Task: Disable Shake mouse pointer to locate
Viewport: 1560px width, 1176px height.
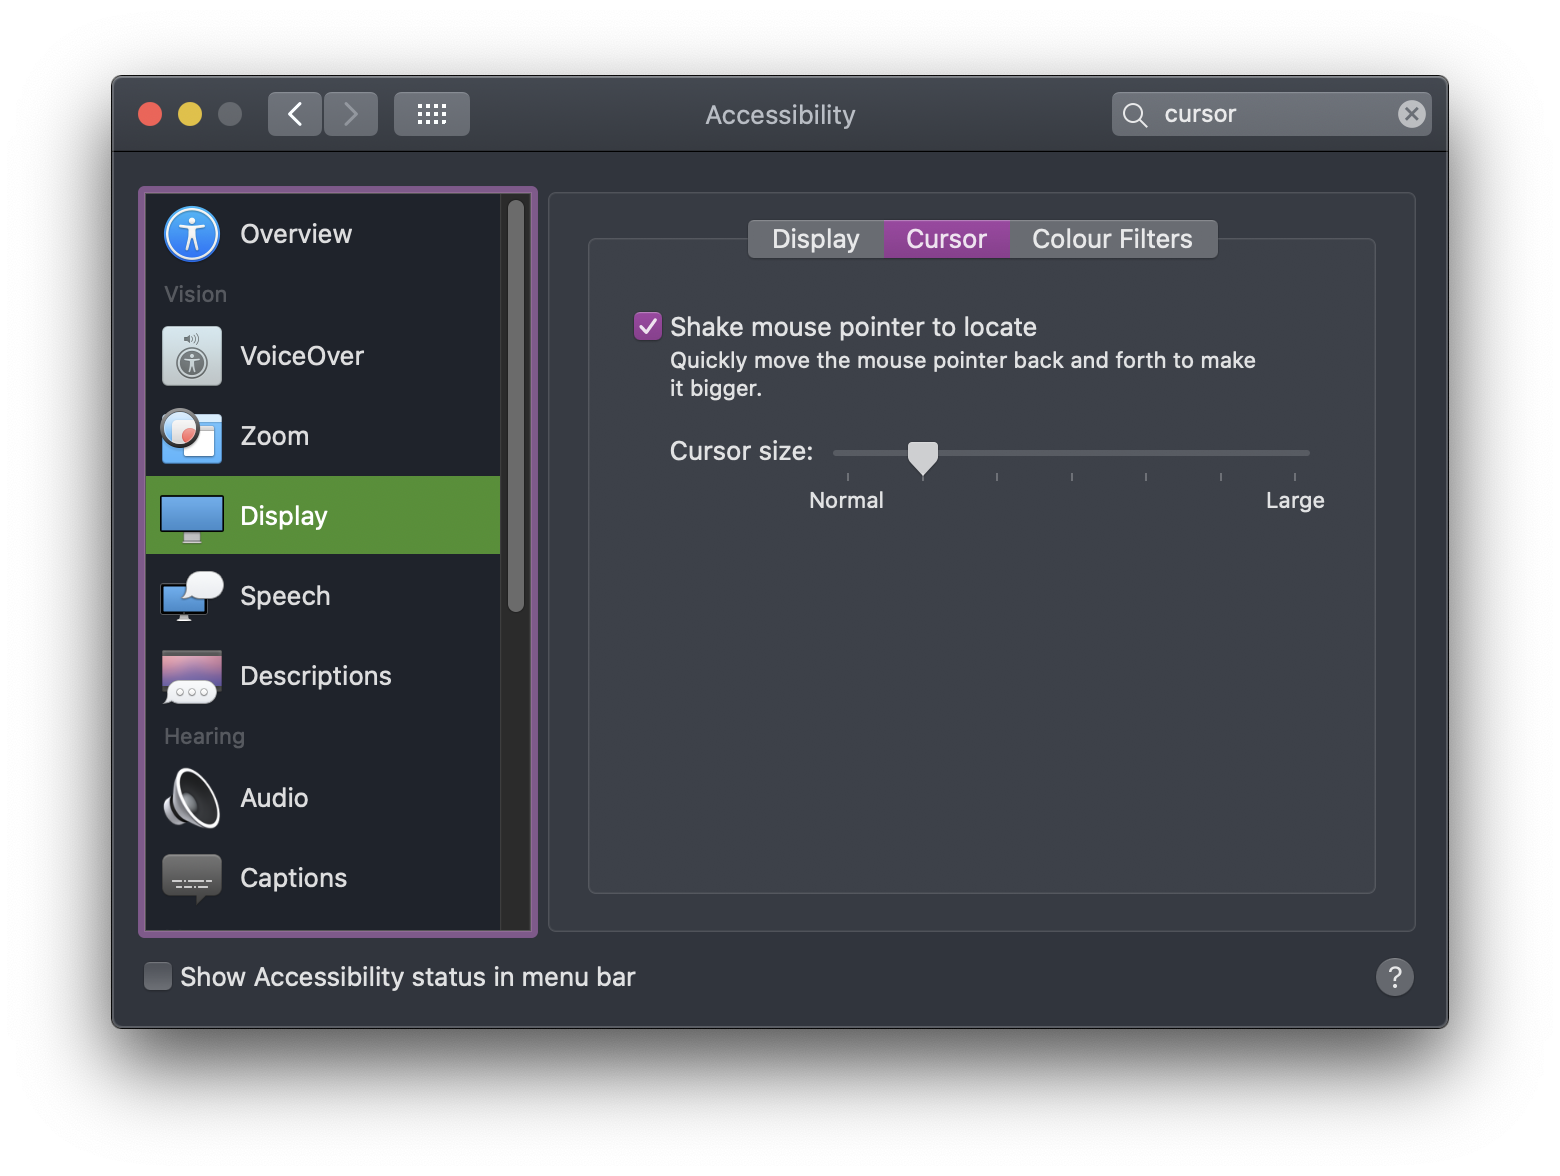Action: [x=648, y=326]
